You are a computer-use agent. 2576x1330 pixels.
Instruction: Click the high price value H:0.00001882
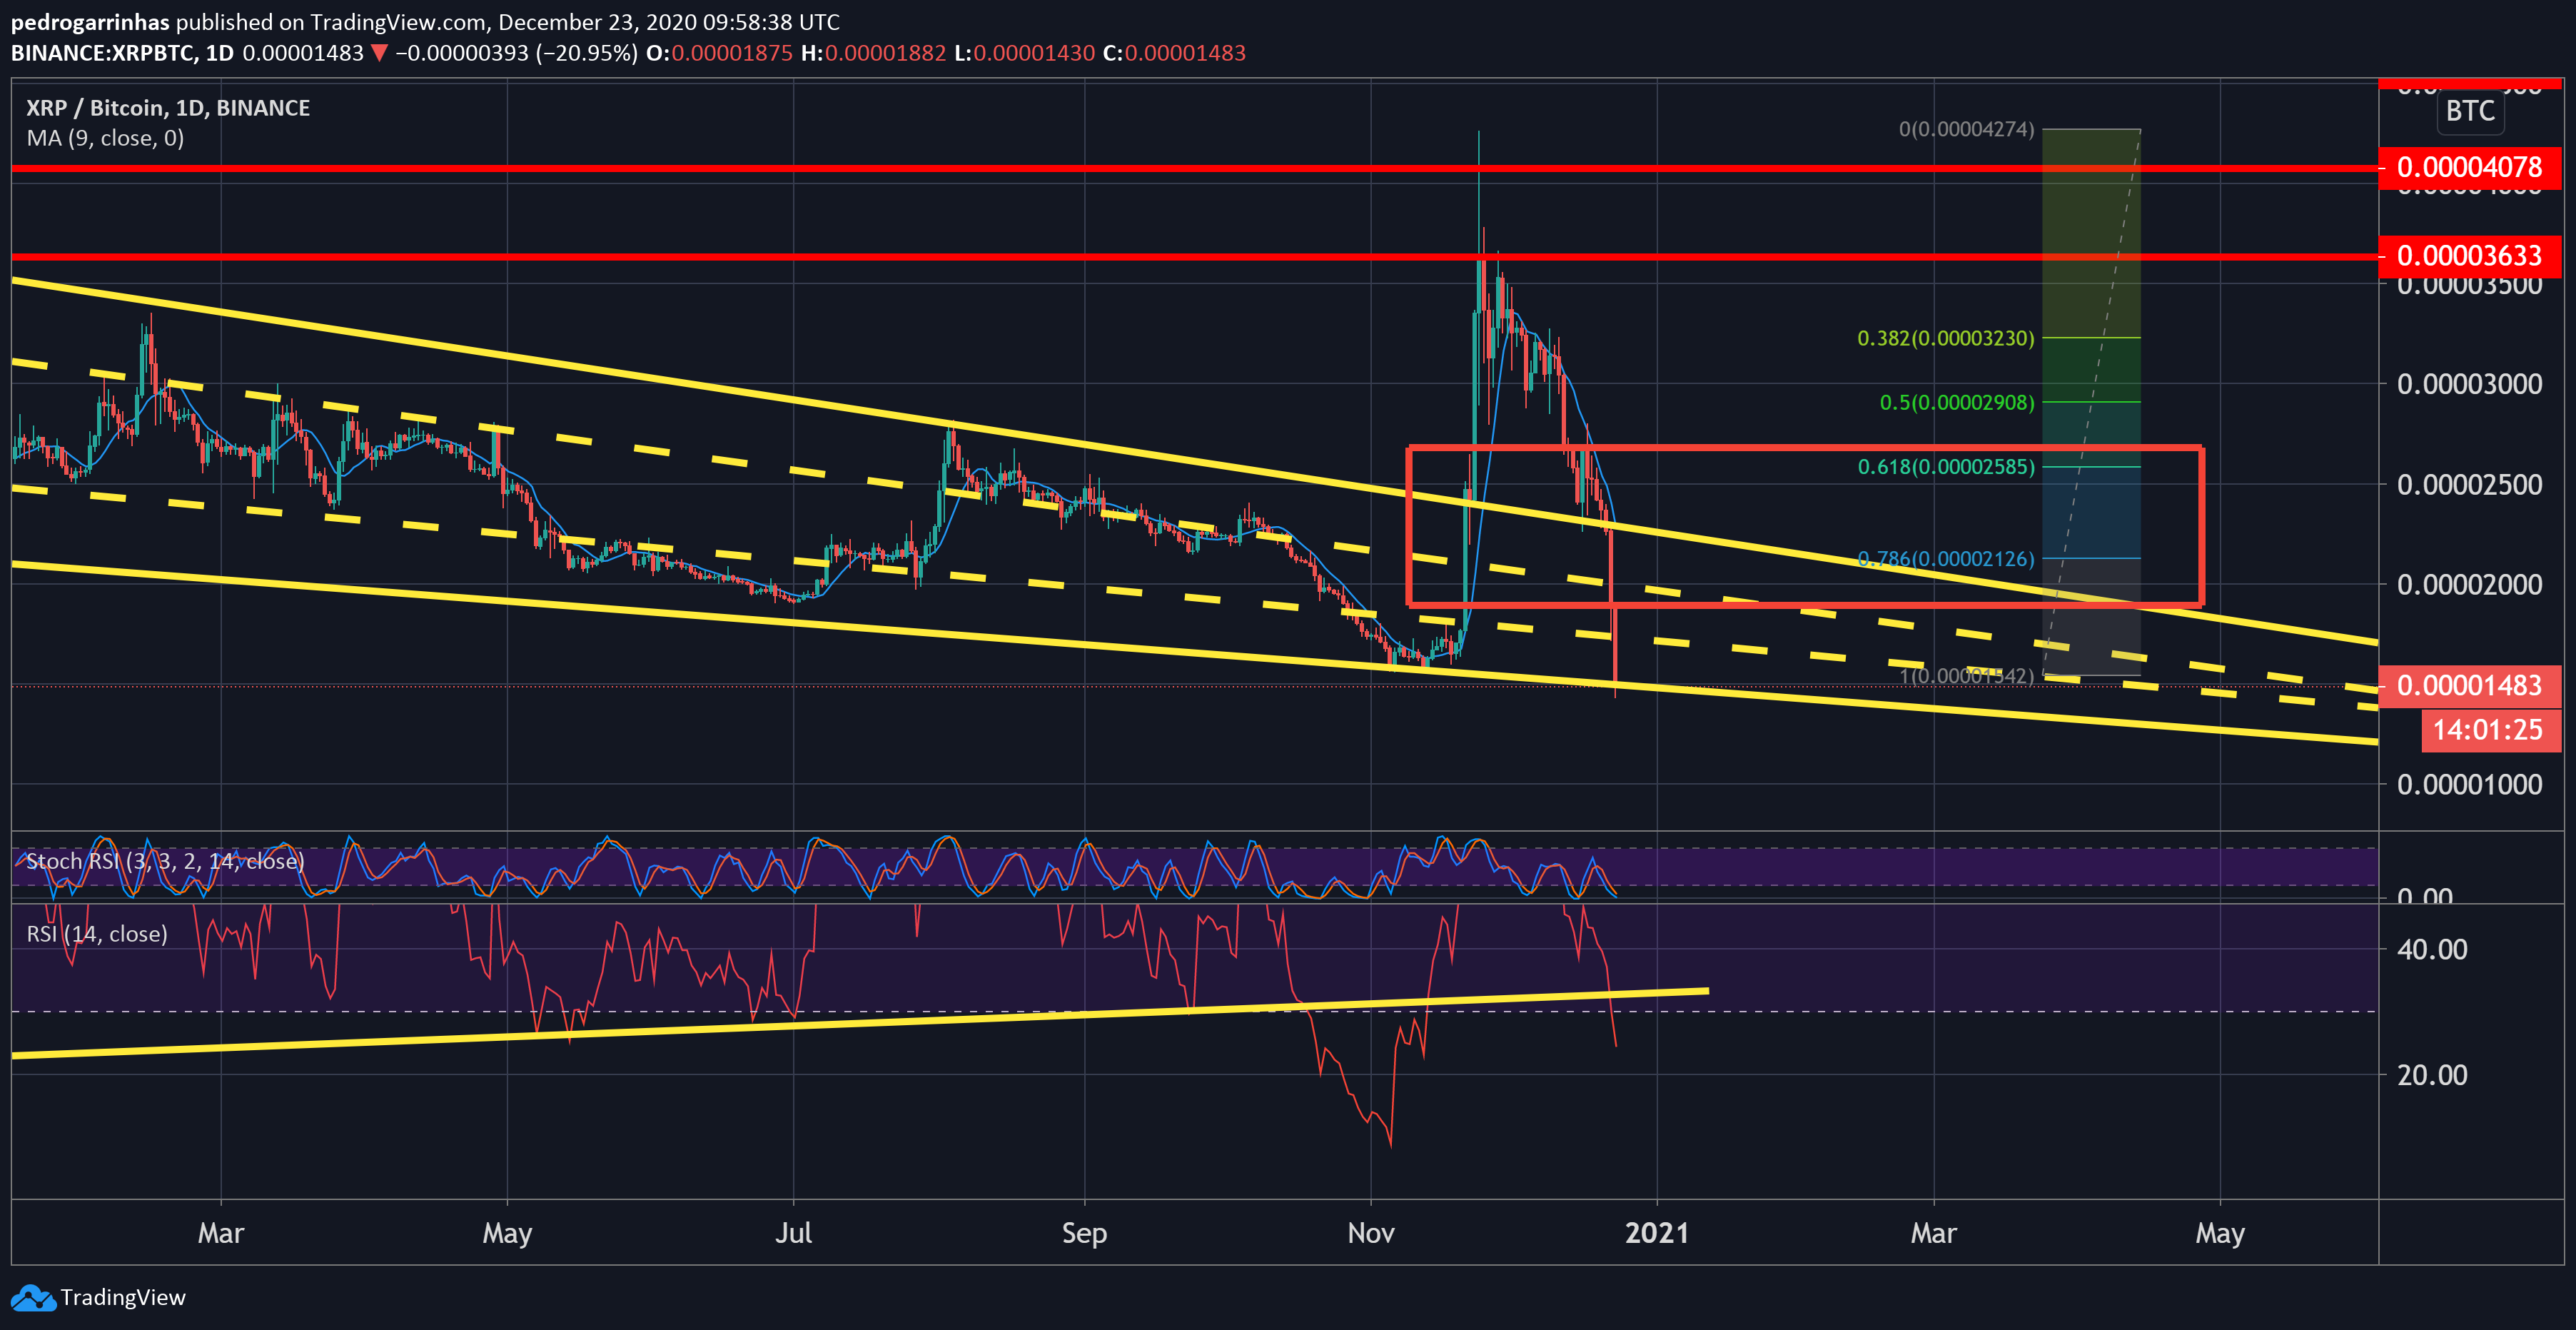[873, 53]
